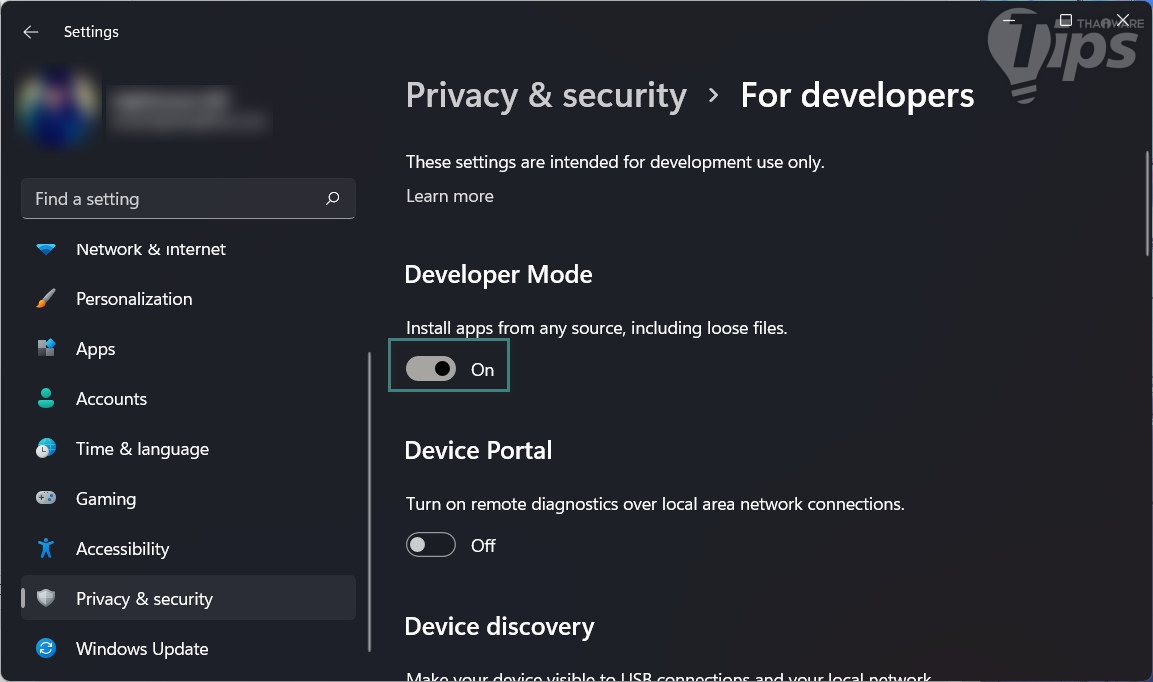Go to Privacy & security breadcrumb
The image size is (1153, 682).
click(x=546, y=95)
